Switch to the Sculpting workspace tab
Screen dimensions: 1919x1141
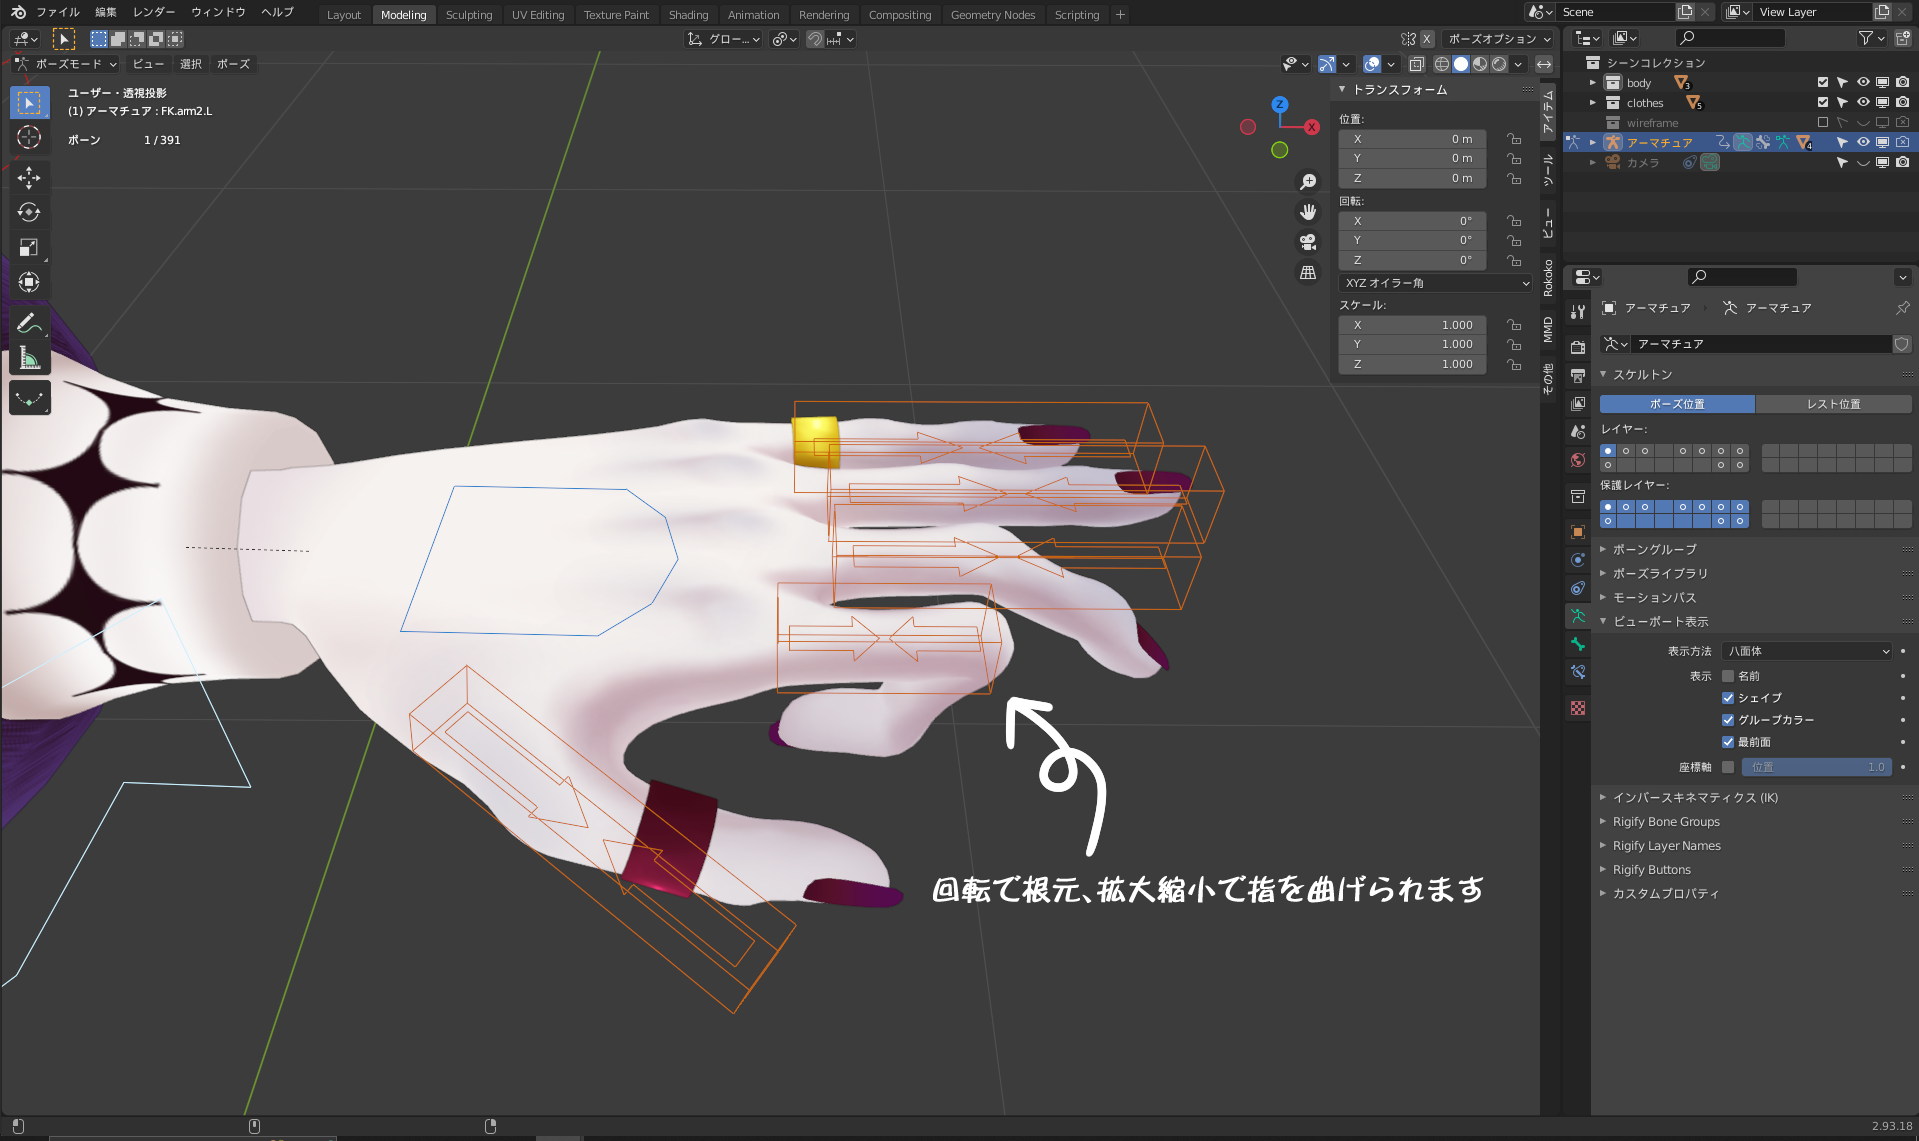coord(469,15)
